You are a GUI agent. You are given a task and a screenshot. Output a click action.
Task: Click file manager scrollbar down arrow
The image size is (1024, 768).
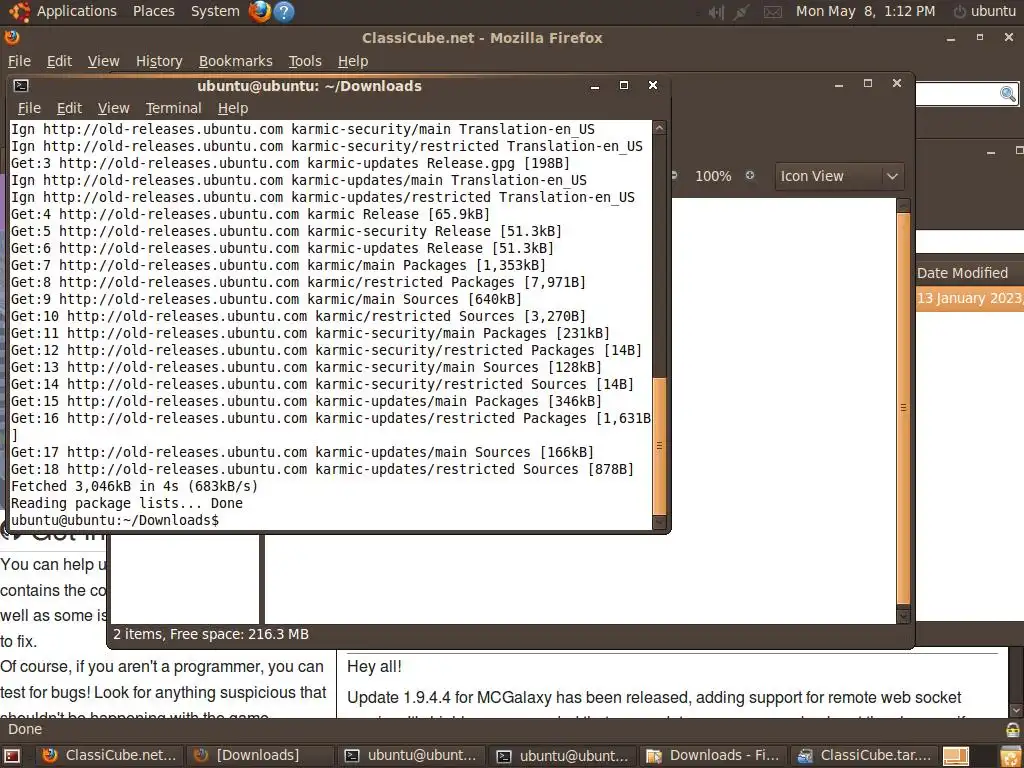(904, 615)
